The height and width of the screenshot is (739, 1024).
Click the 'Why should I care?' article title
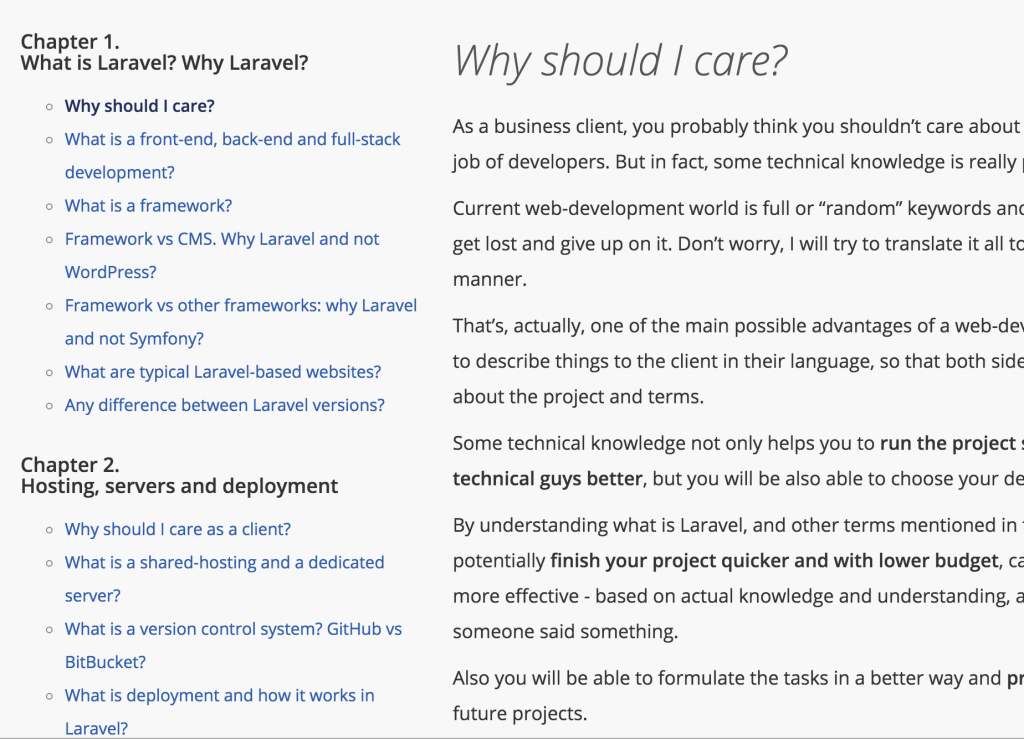pyautogui.click(x=620, y=61)
